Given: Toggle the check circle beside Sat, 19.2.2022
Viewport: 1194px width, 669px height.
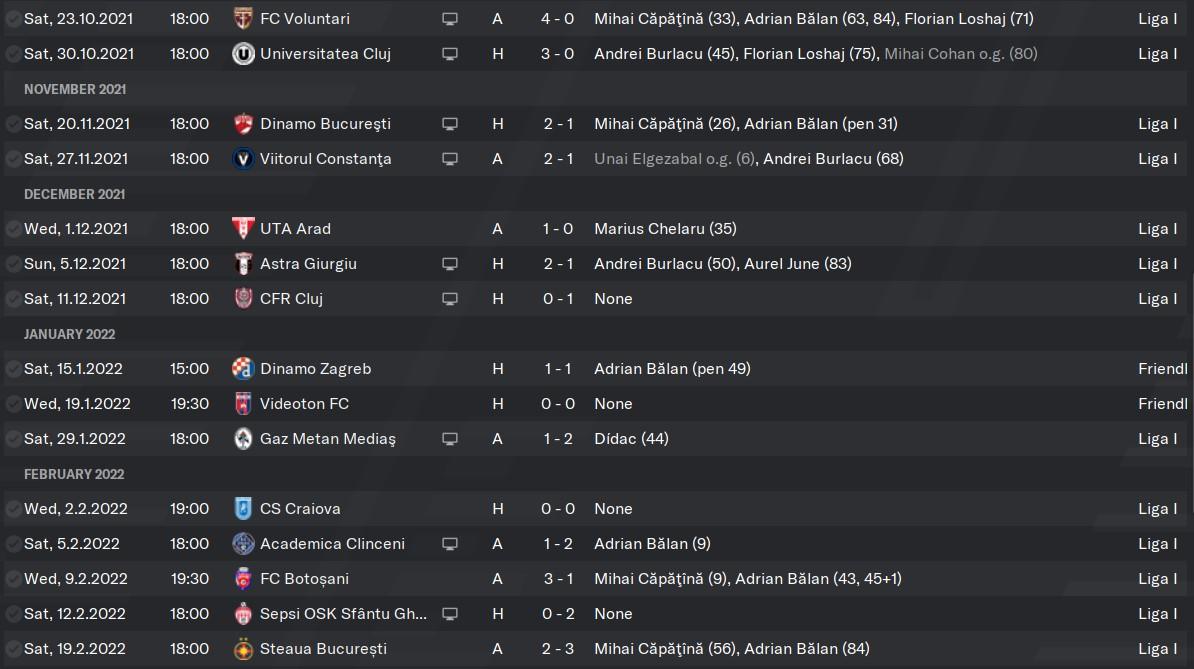Looking at the screenshot, I should pyautogui.click(x=13, y=648).
